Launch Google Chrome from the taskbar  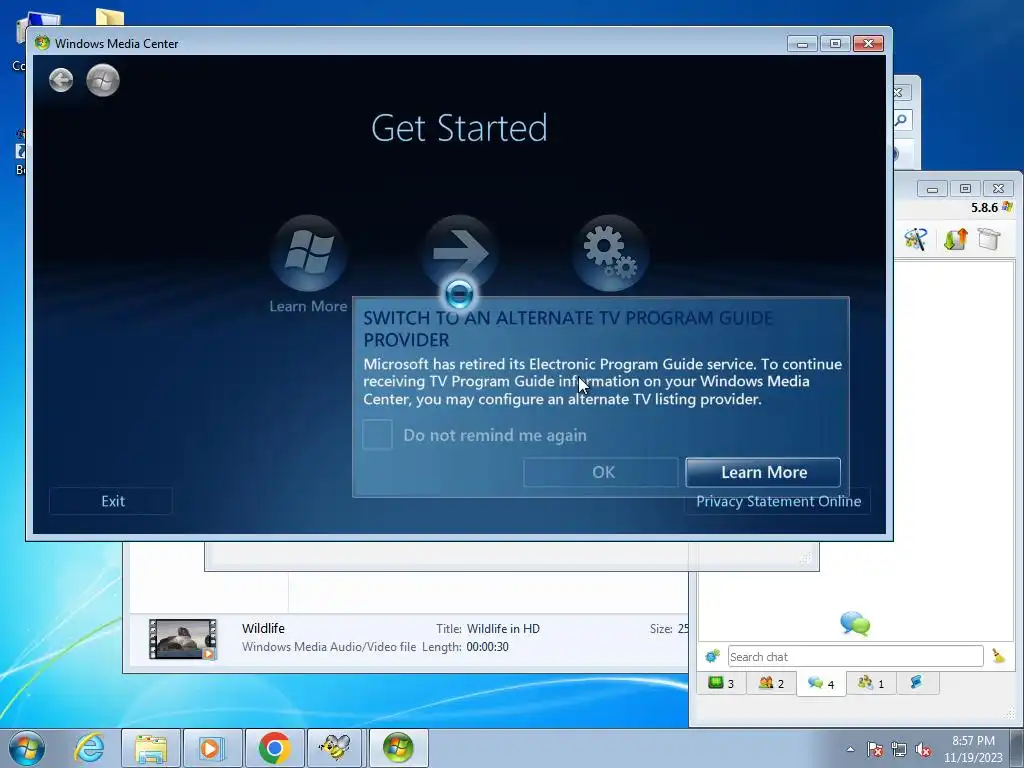pos(274,748)
